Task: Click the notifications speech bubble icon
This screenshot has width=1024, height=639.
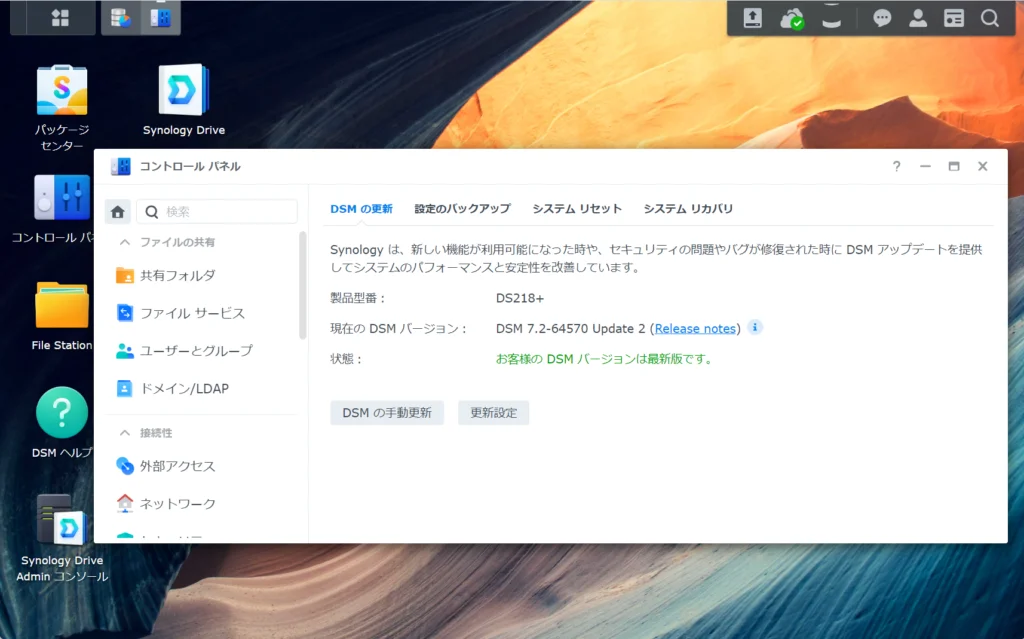Action: 882,18
